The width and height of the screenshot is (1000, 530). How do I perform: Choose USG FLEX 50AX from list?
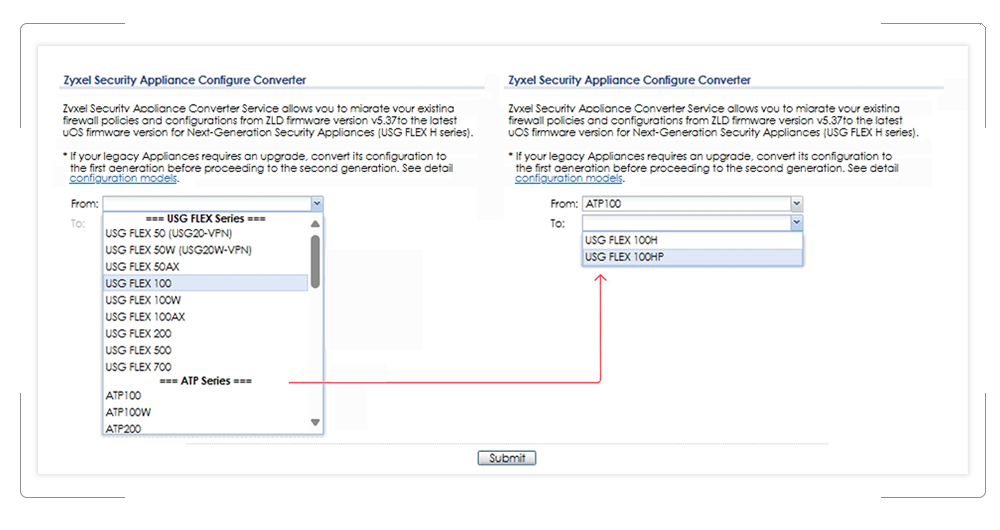205,267
